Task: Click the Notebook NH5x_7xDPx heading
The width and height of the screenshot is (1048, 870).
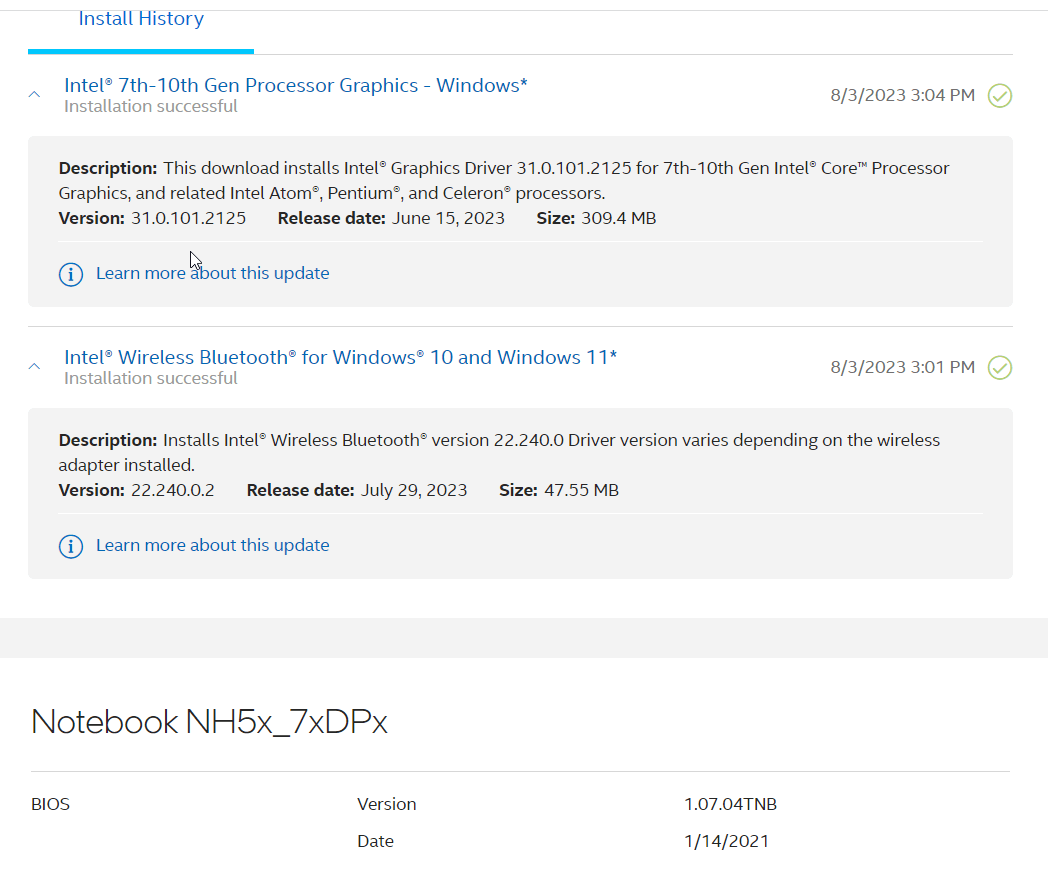Action: (x=209, y=722)
